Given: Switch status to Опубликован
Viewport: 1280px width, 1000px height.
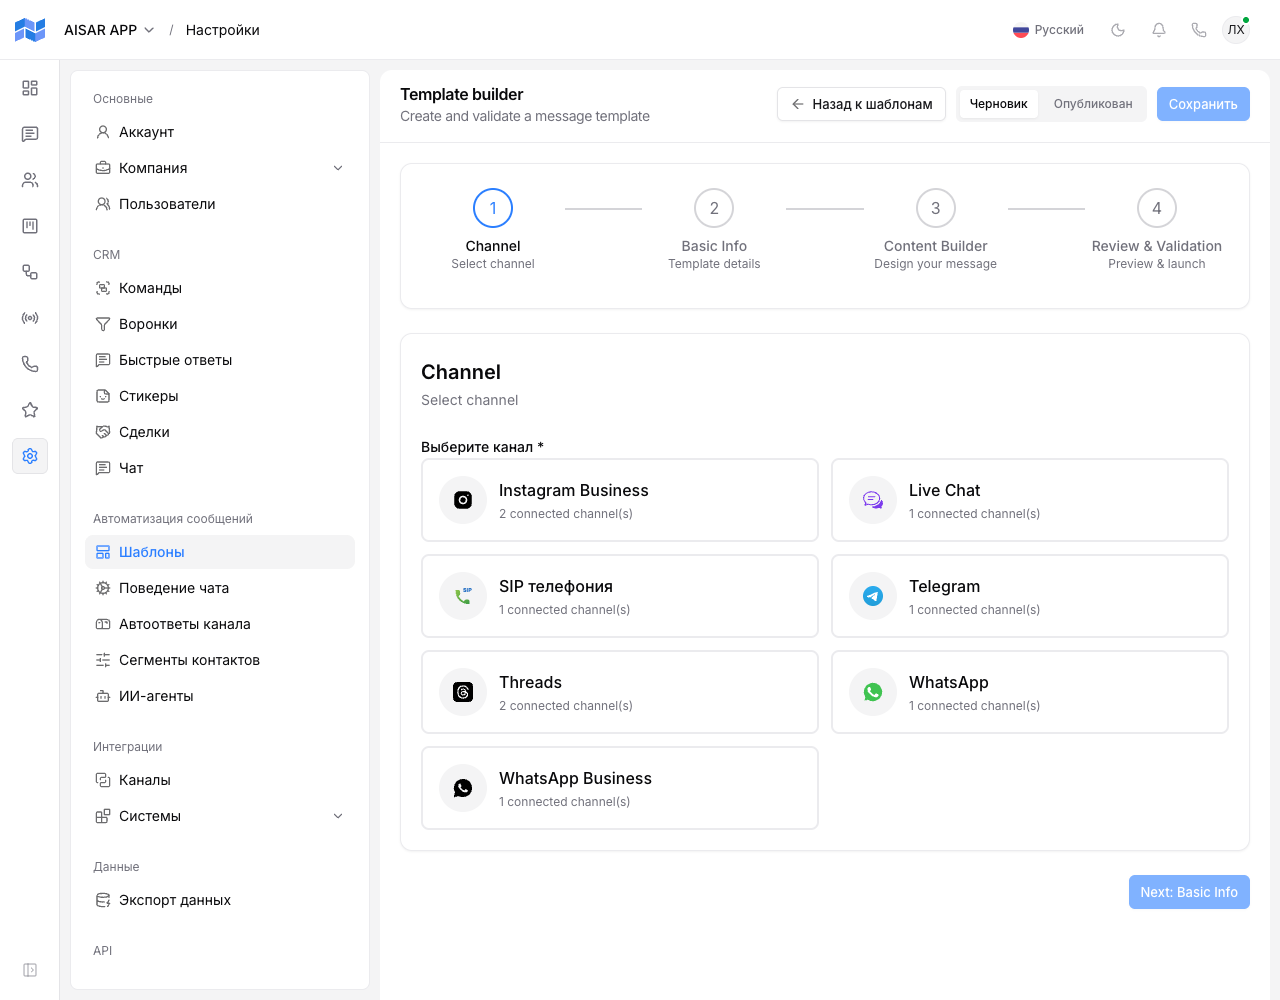Looking at the screenshot, I should pyautogui.click(x=1093, y=104).
